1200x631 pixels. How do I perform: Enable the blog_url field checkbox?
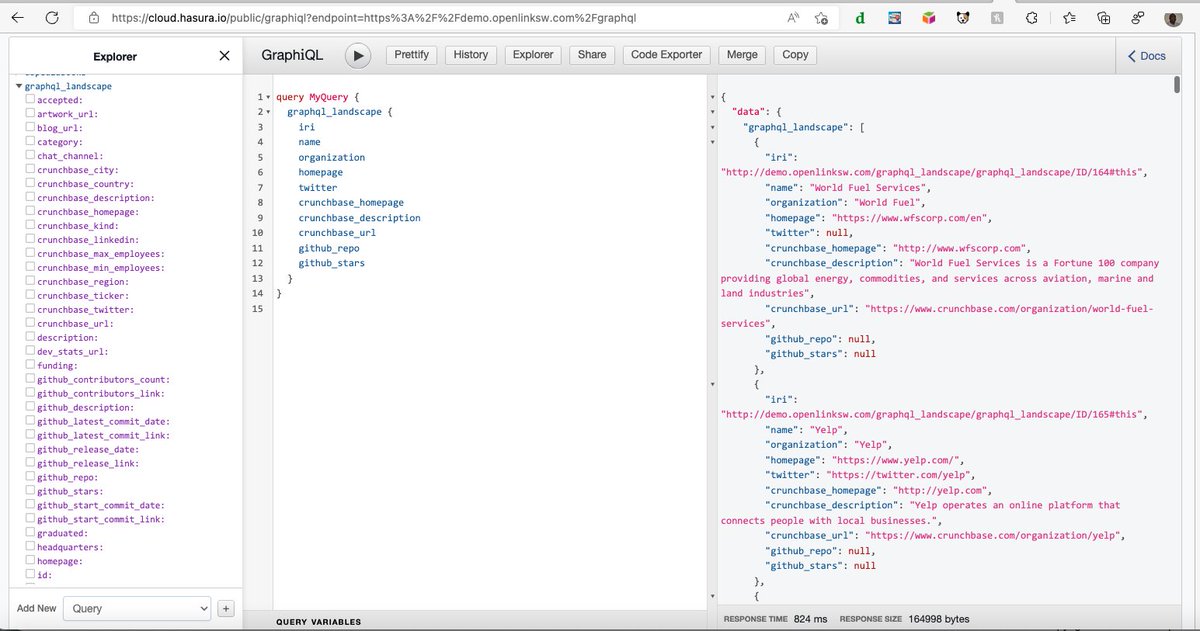(x=31, y=128)
